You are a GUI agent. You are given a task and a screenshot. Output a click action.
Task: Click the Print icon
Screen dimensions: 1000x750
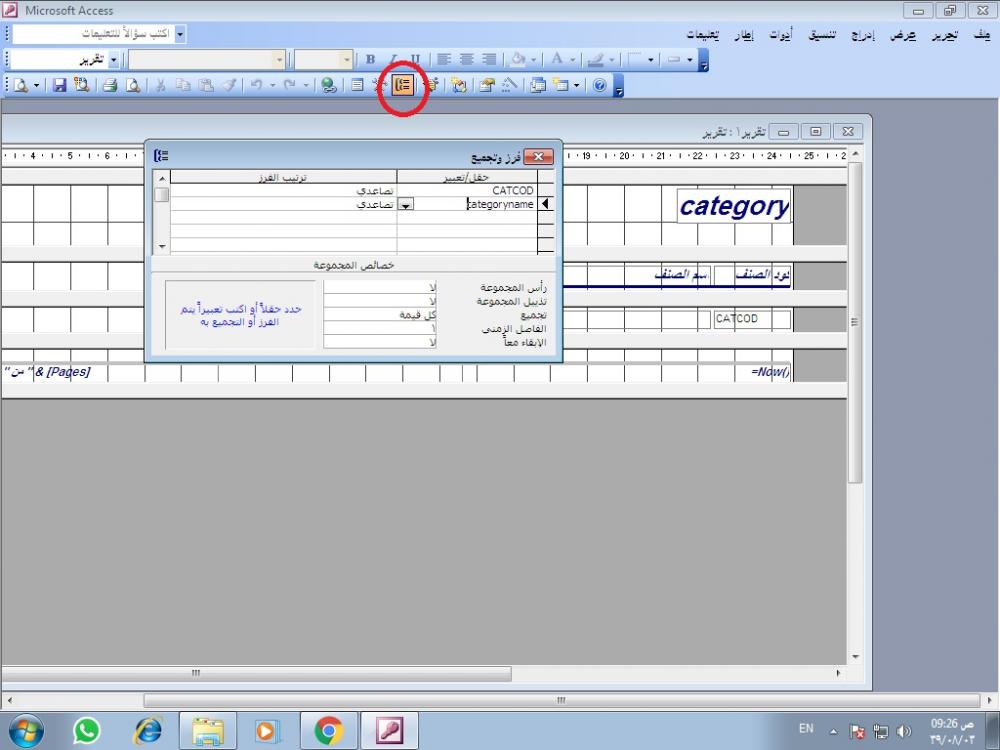click(110, 85)
